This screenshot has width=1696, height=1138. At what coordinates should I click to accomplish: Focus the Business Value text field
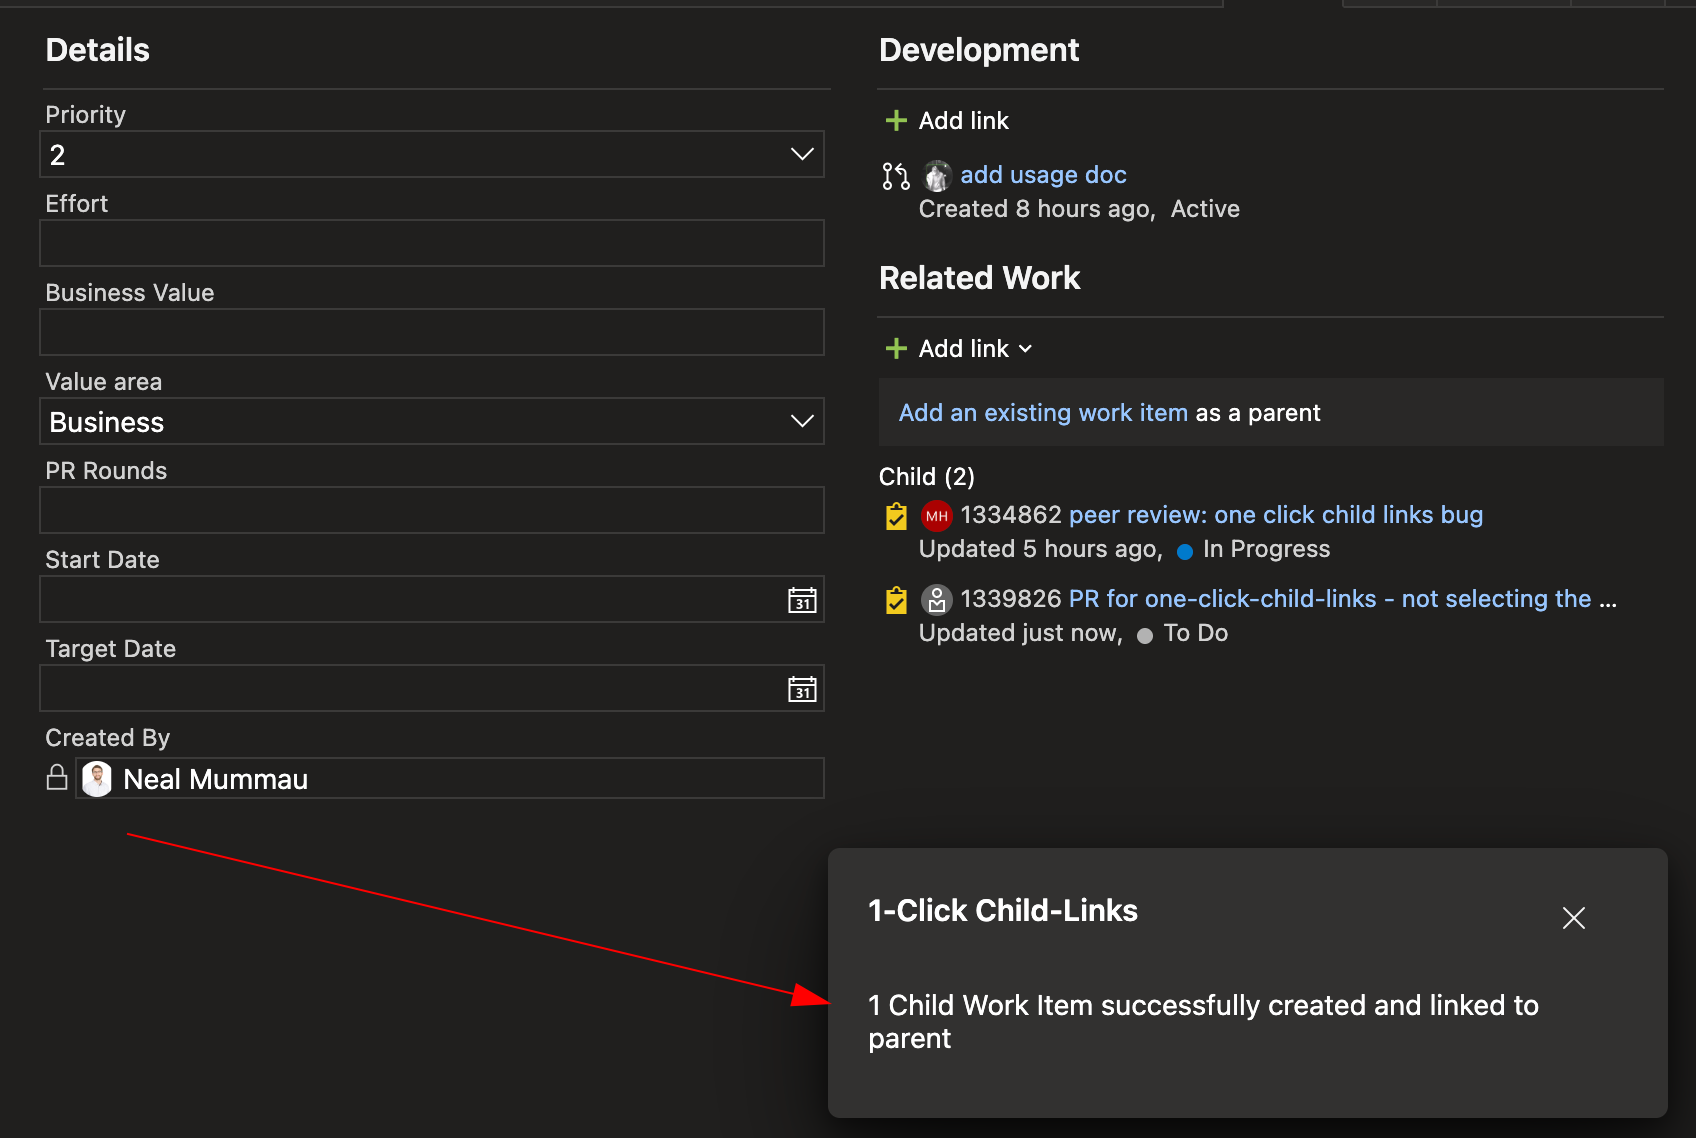pyautogui.click(x=431, y=332)
